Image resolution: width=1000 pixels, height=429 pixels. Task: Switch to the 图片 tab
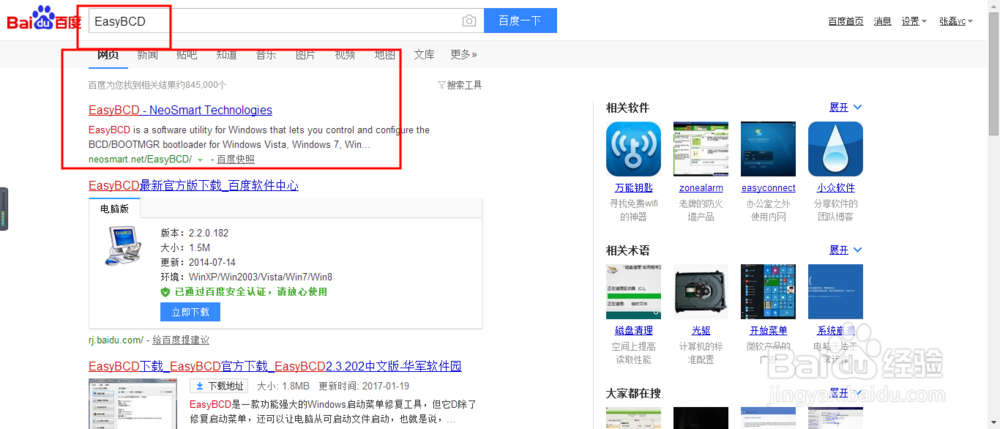click(x=305, y=55)
